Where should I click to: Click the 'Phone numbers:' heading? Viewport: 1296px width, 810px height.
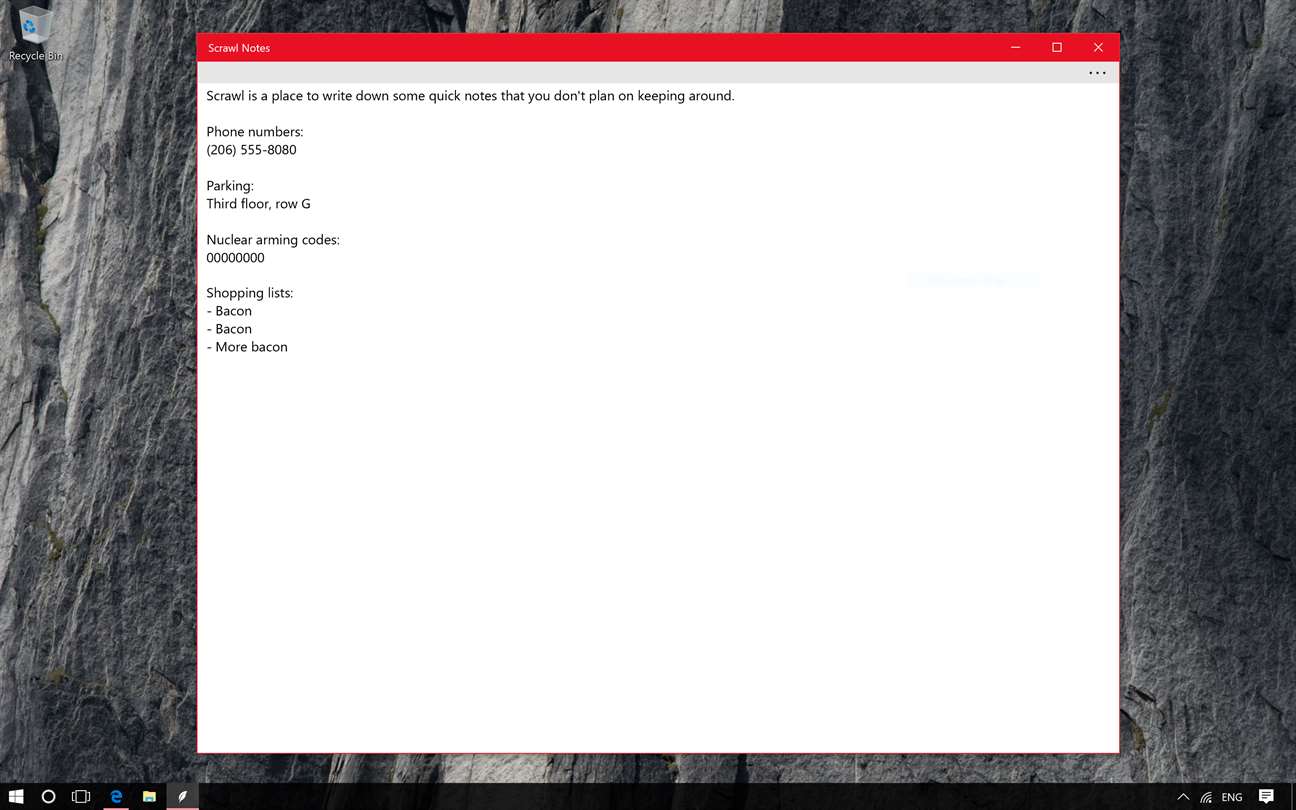click(x=255, y=132)
